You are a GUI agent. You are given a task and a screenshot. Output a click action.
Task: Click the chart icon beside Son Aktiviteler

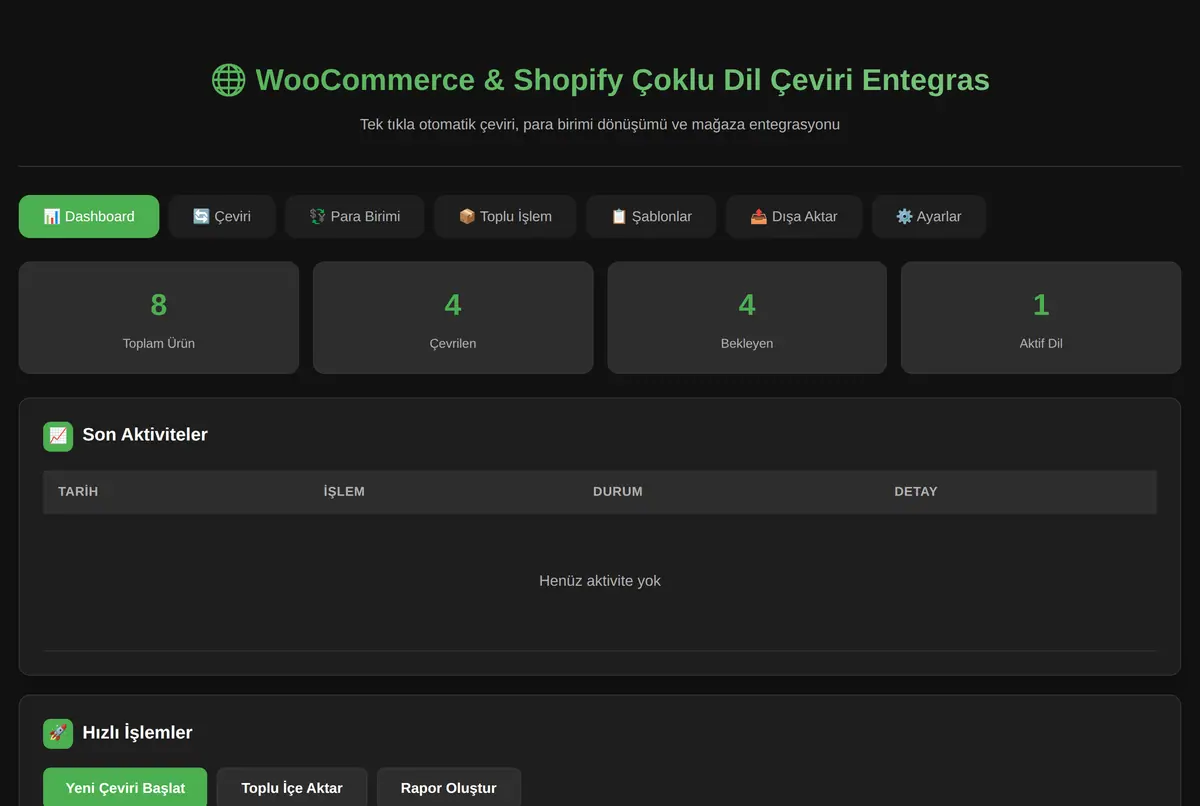58,436
